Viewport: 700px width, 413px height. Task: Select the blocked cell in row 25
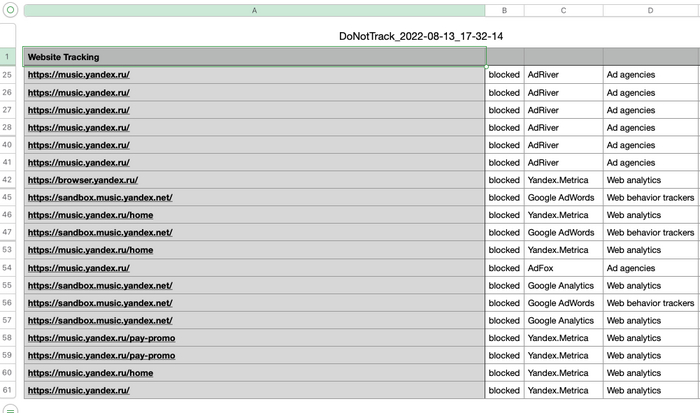coord(504,75)
